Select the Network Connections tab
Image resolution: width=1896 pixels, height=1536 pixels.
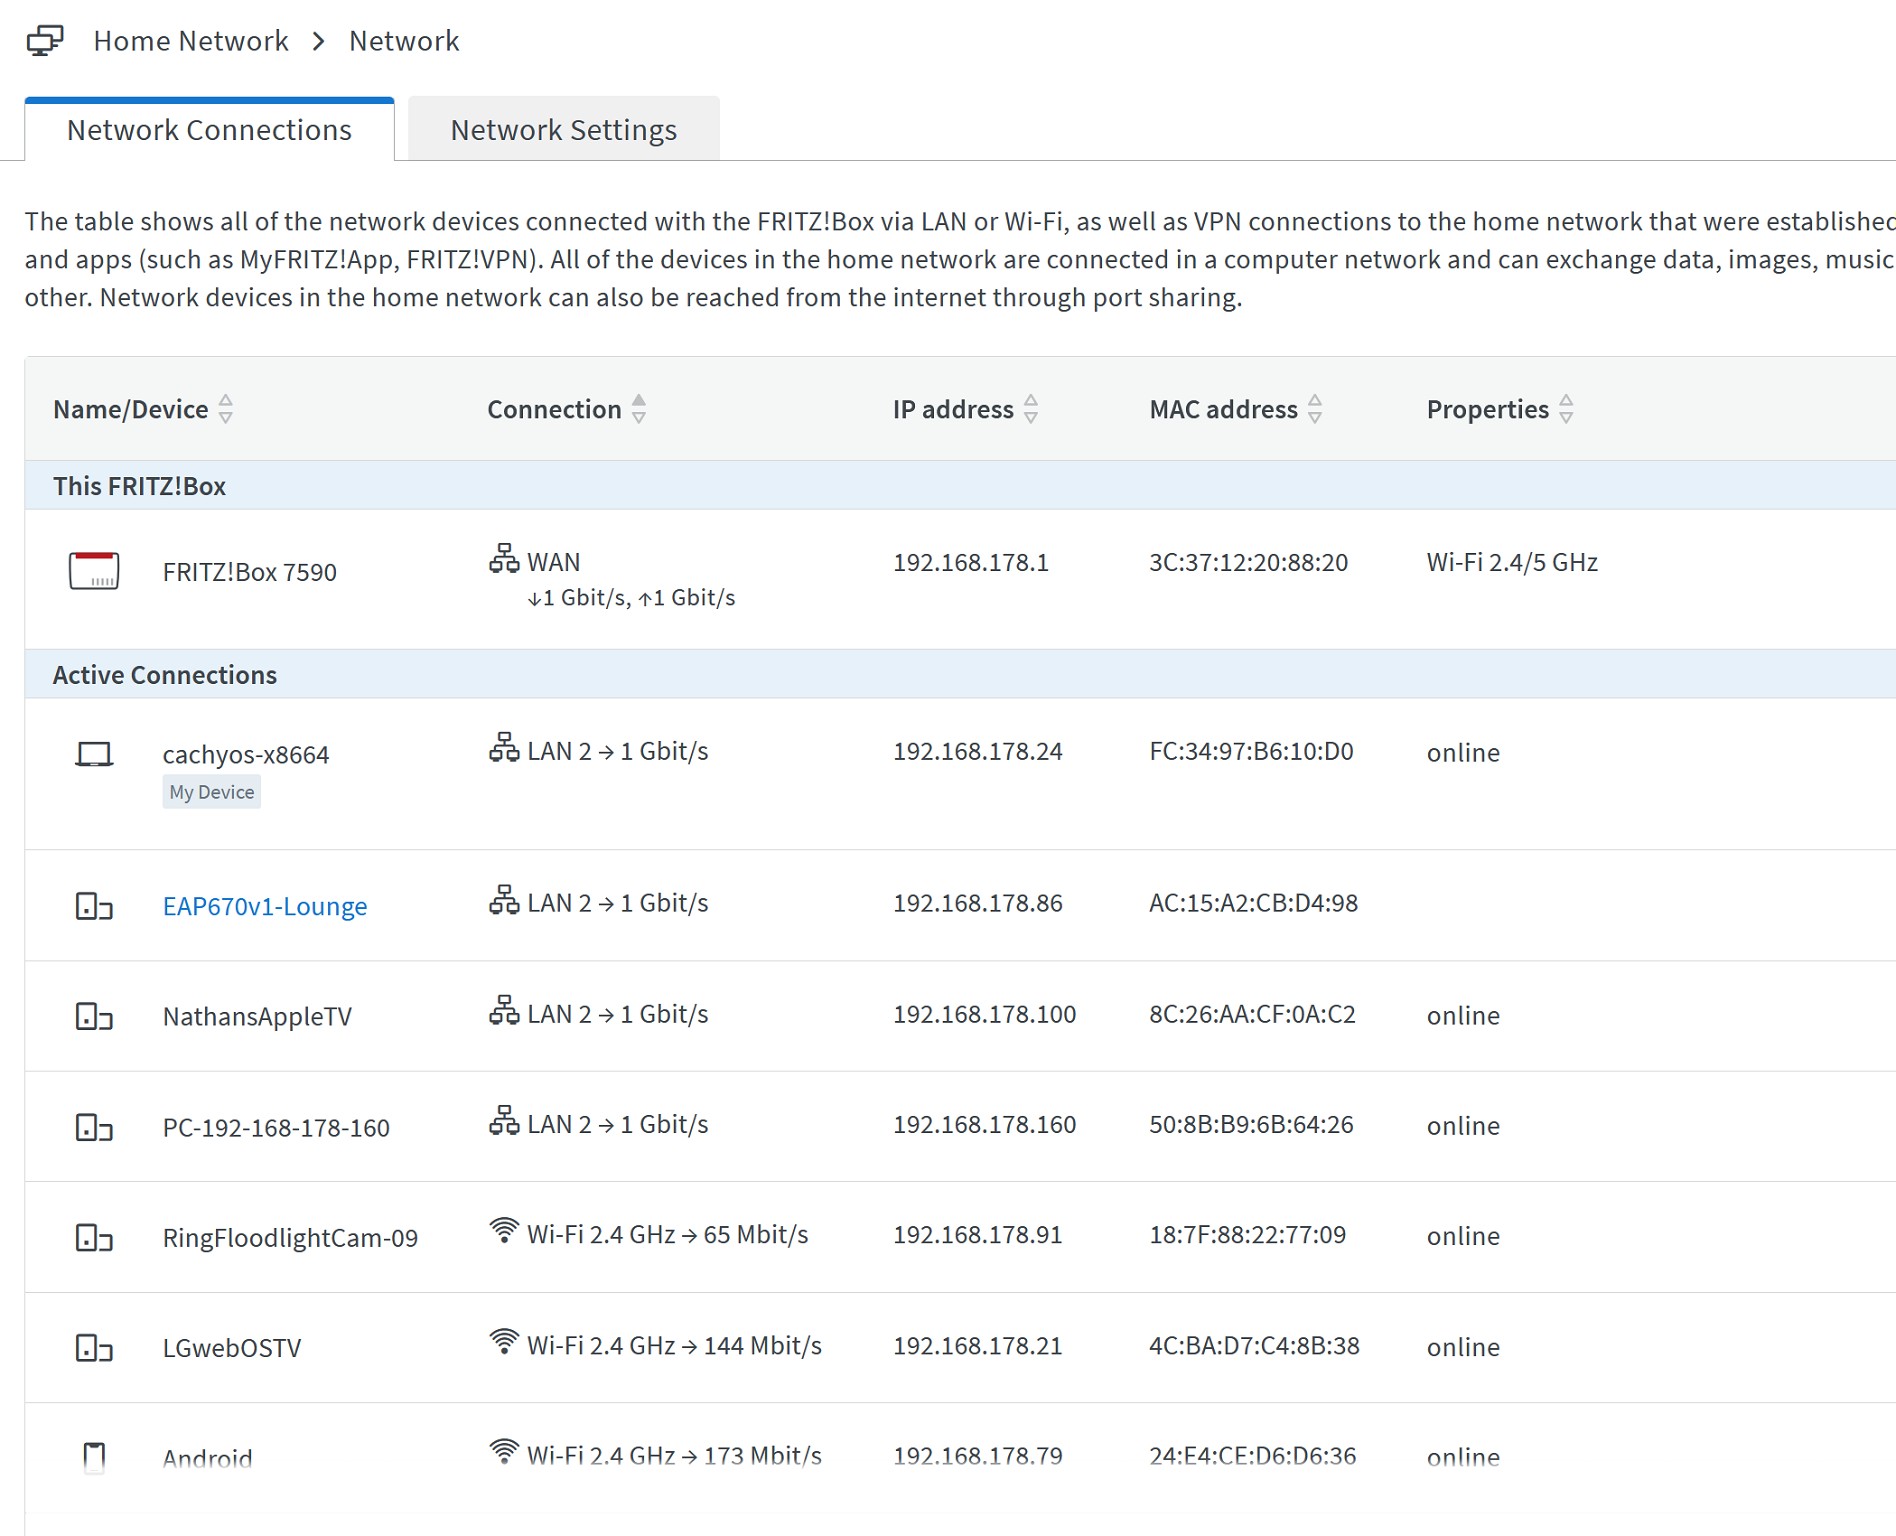click(x=209, y=130)
